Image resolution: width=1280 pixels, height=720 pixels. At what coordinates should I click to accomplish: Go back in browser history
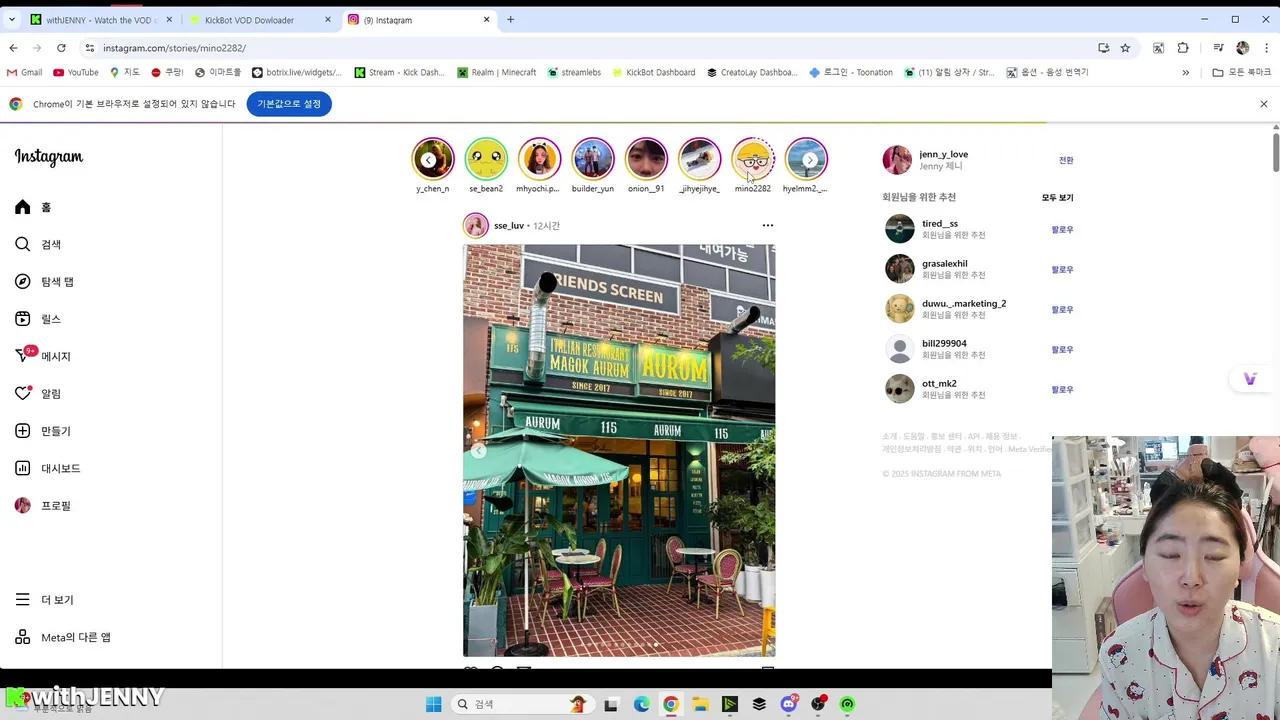coord(13,48)
